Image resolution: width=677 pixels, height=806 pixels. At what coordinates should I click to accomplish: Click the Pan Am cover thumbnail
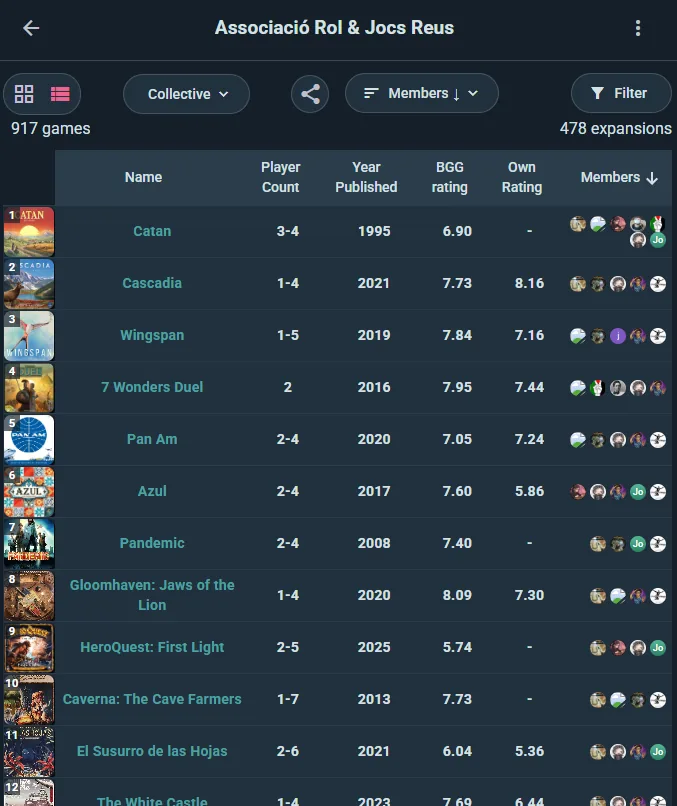[29, 439]
